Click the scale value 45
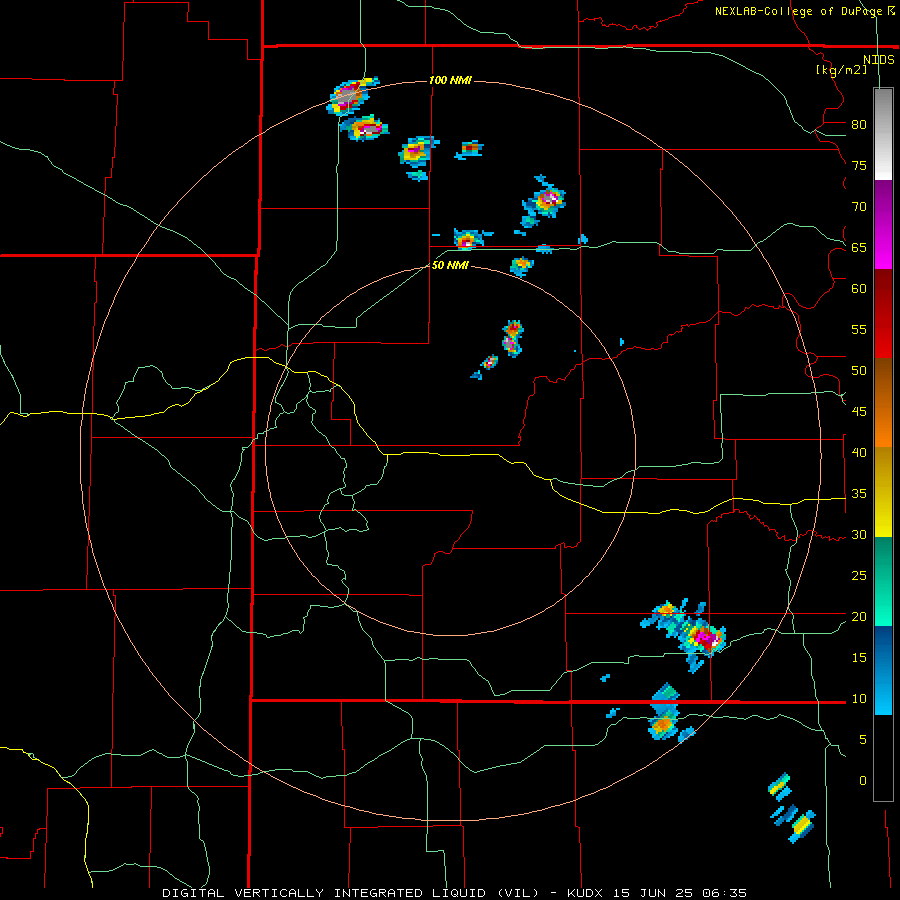 coord(859,412)
